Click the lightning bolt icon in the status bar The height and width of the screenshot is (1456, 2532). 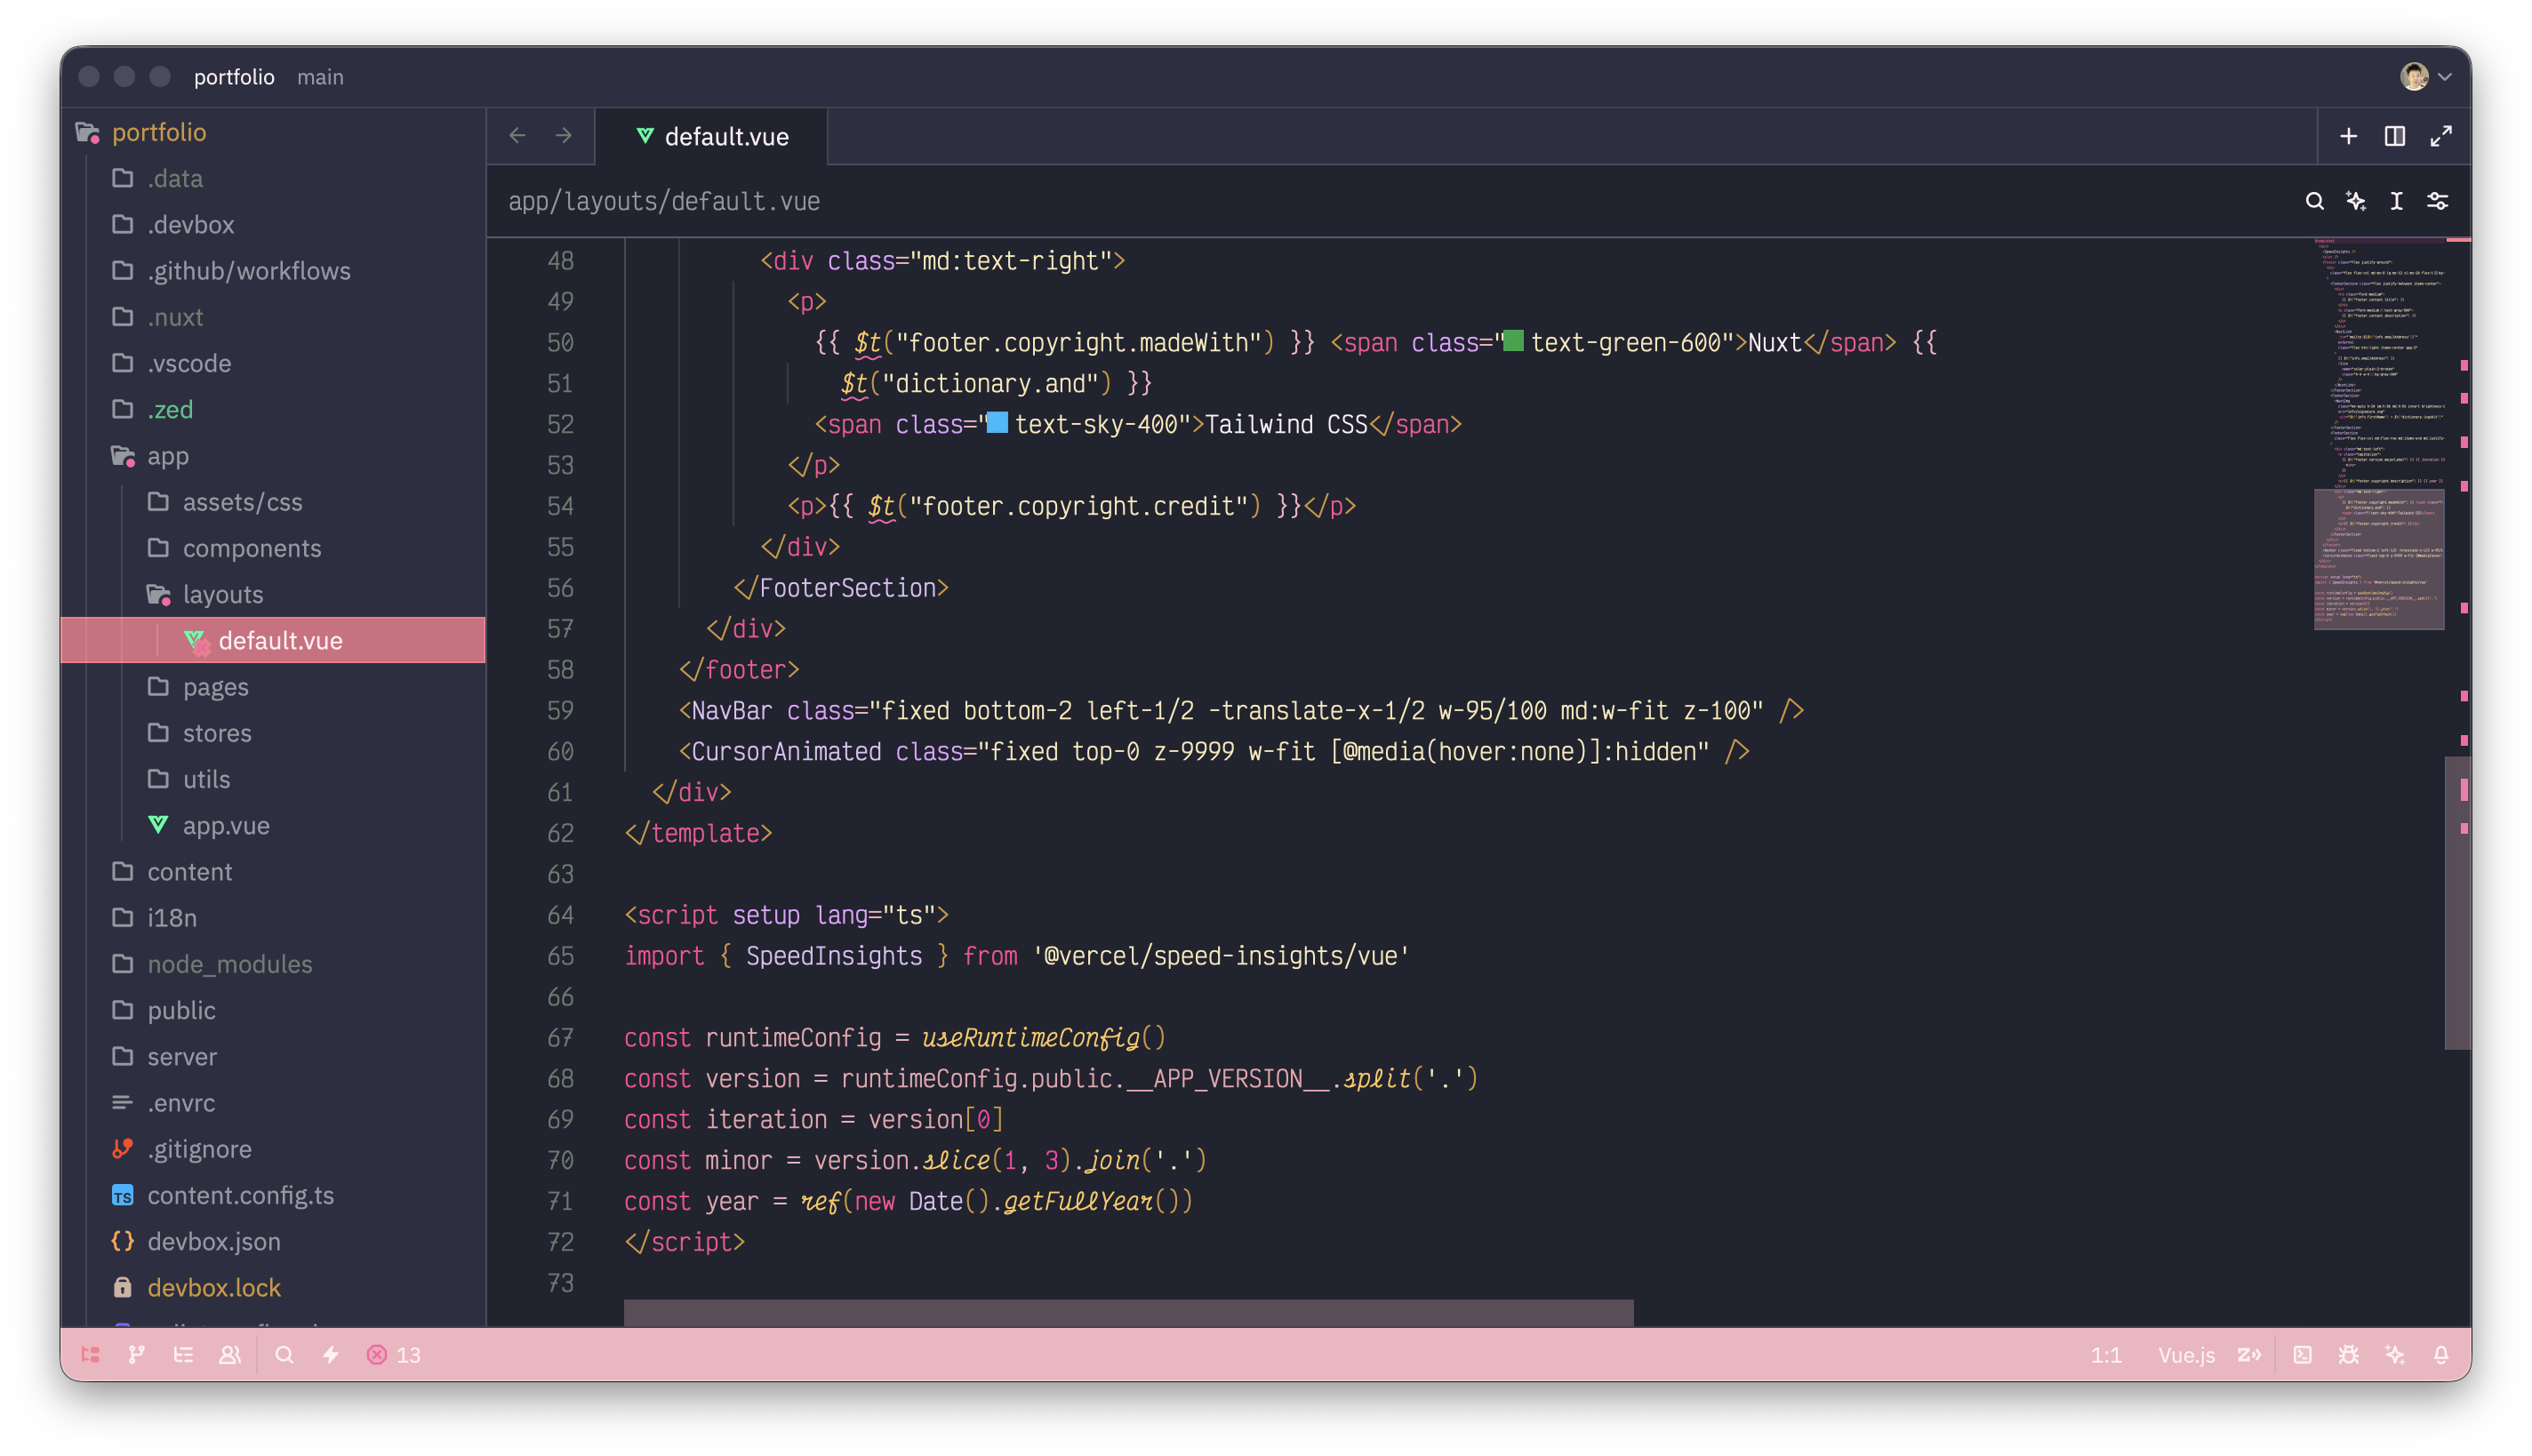[331, 1354]
